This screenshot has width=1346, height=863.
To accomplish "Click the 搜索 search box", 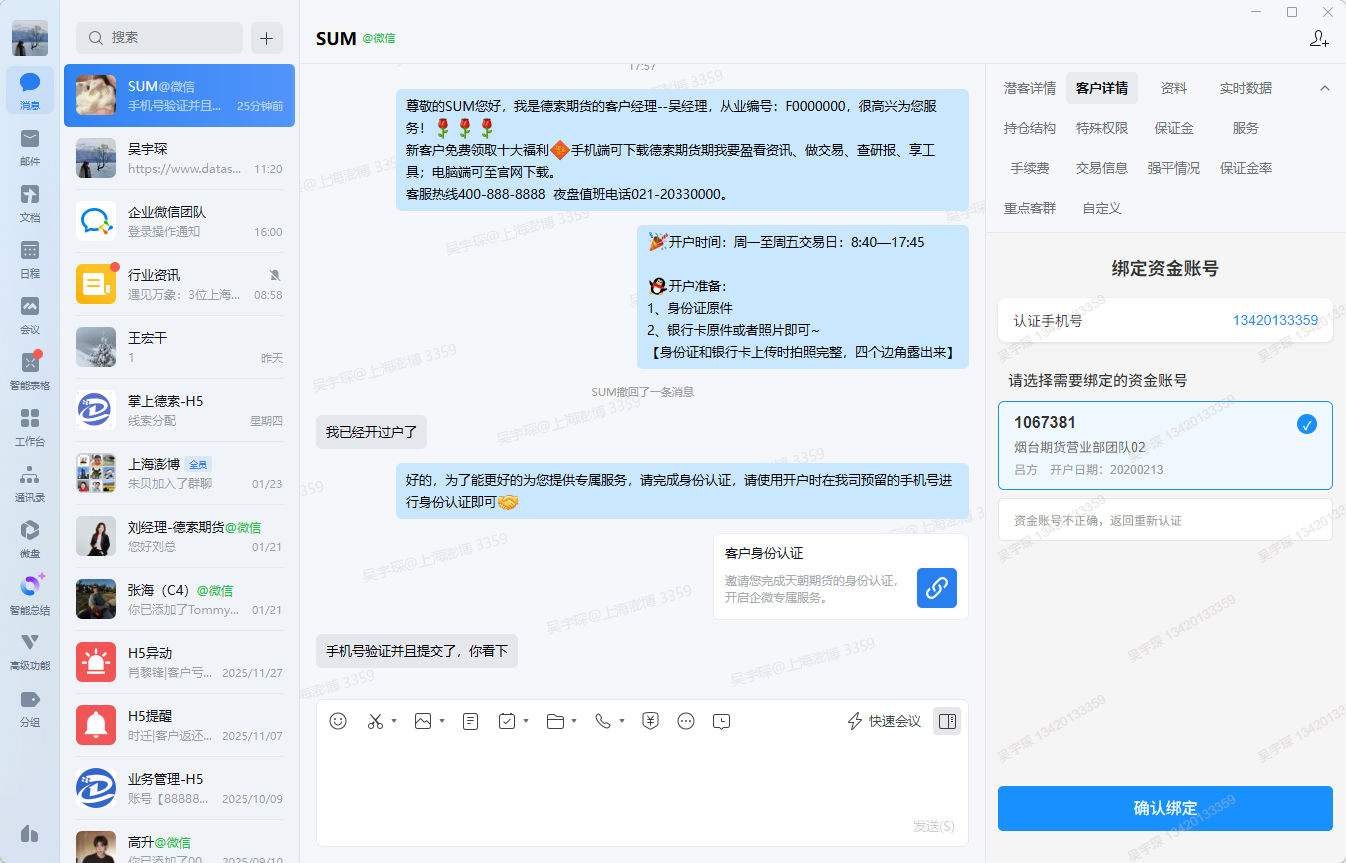I will 159,38.
